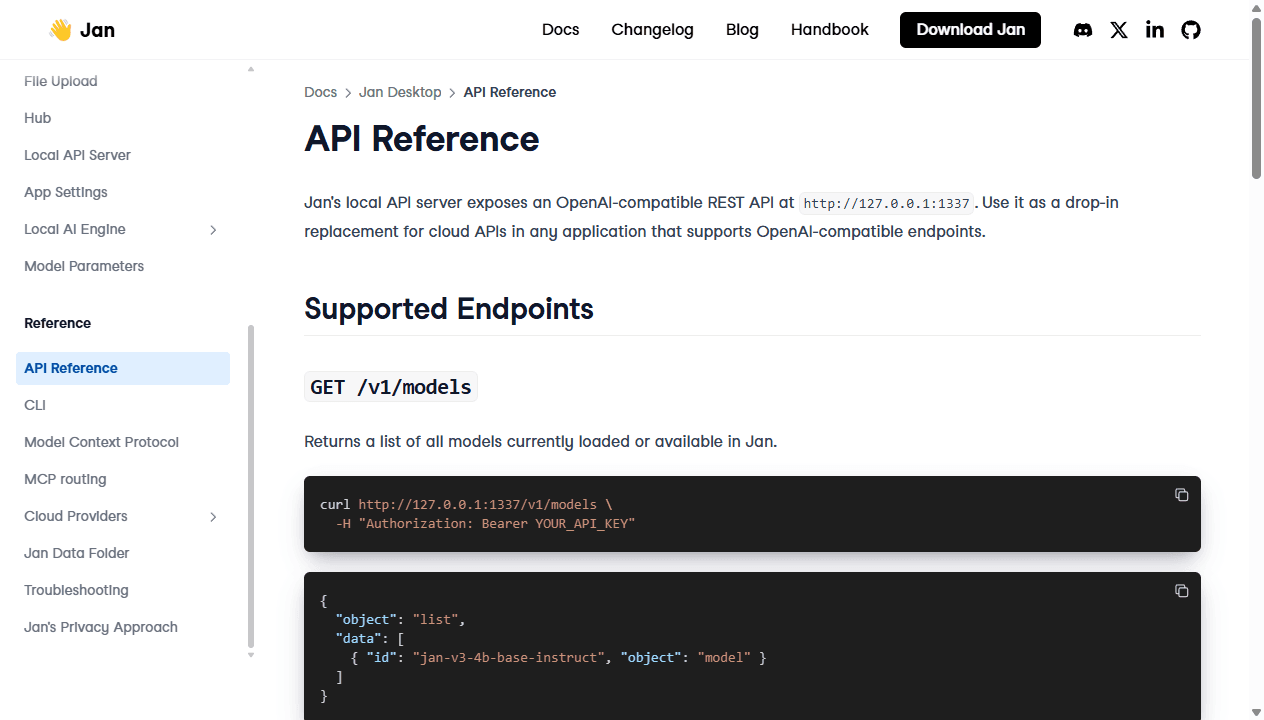Open App Settings in sidebar
This screenshot has height=720, width=1264.
pyautogui.click(x=66, y=192)
